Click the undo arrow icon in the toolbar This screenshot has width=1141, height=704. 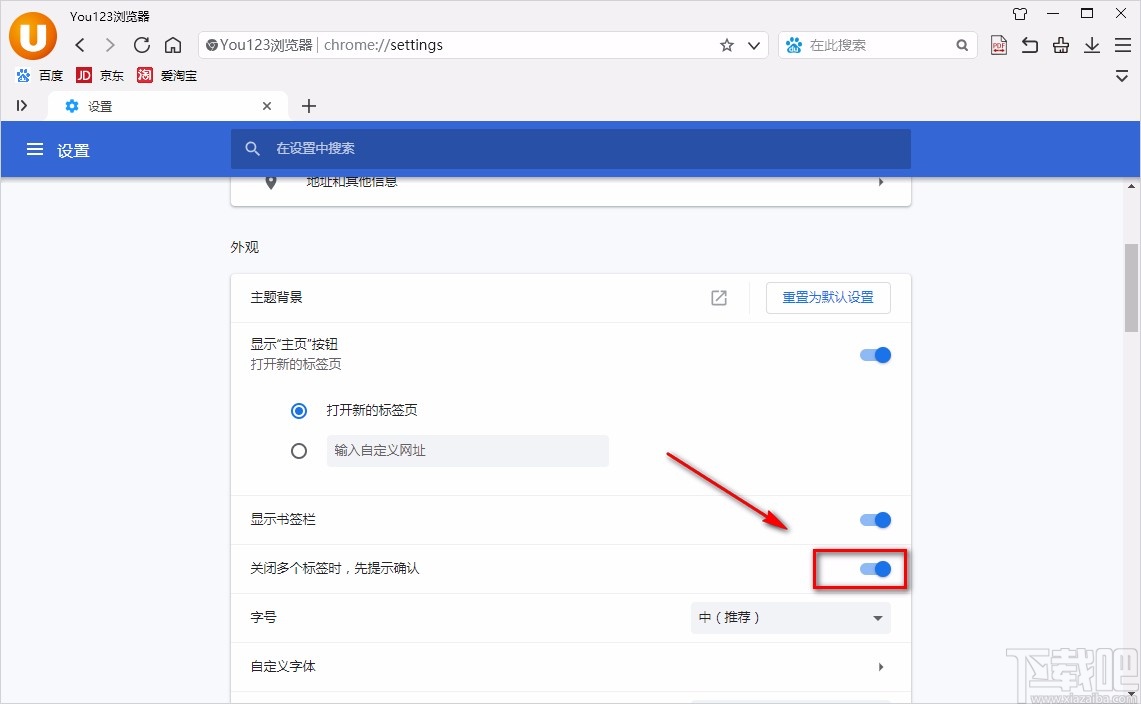tap(1030, 45)
